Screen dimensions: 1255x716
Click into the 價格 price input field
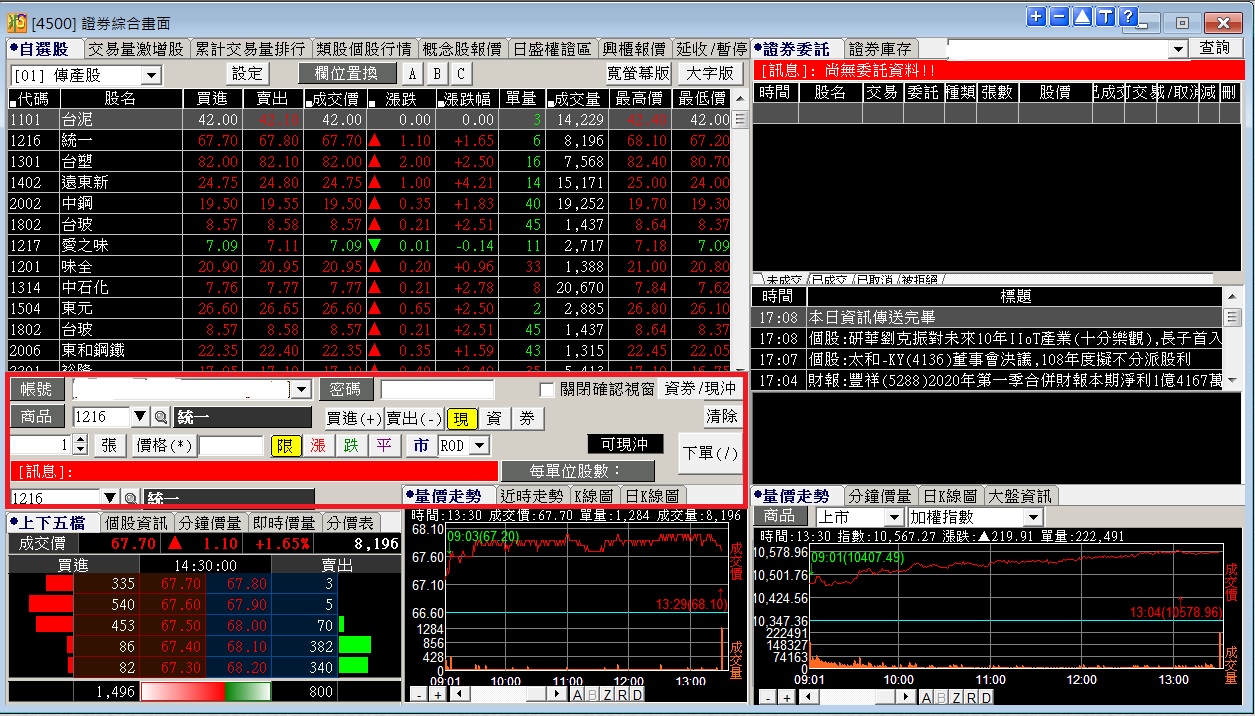(x=231, y=446)
